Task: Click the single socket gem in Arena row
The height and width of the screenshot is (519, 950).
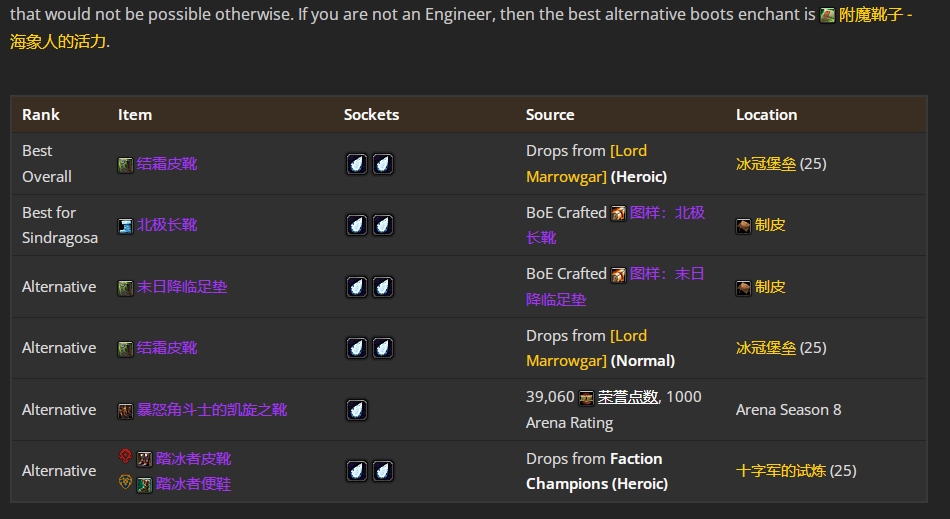Action: coord(357,410)
